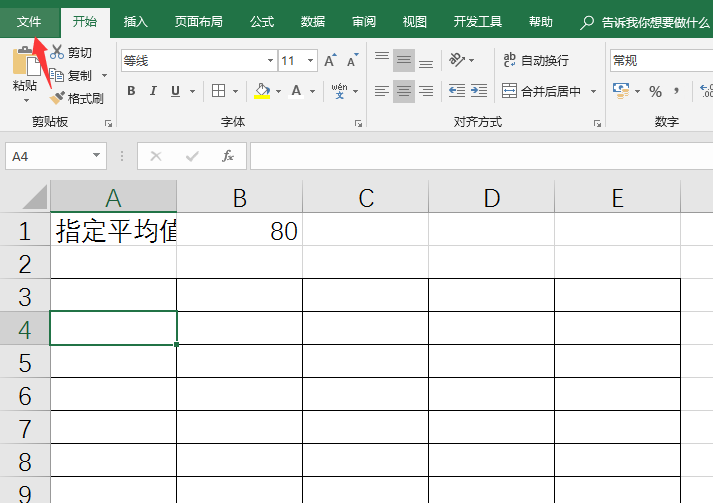Image resolution: width=713 pixels, height=503 pixels.
Task: Click the accounting number format icon
Action: tap(621, 91)
